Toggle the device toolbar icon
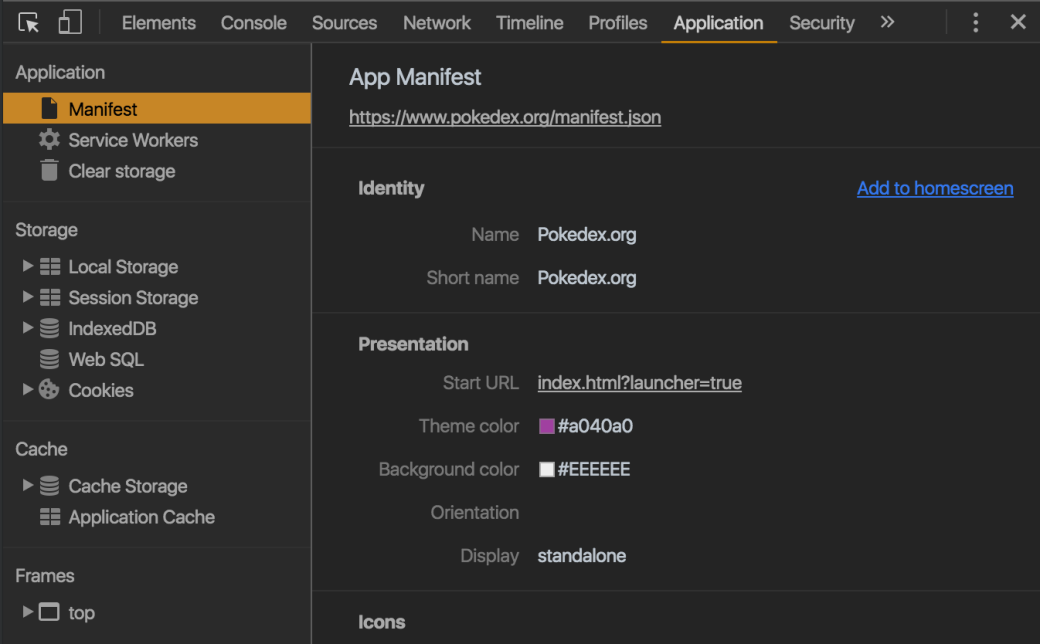The height and width of the screenshot is (644, 1040). 70,22
